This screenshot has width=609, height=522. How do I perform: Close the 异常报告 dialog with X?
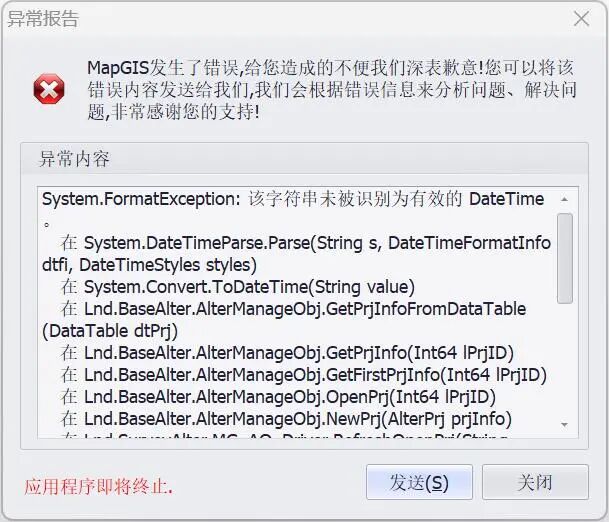tap(581, 19)
